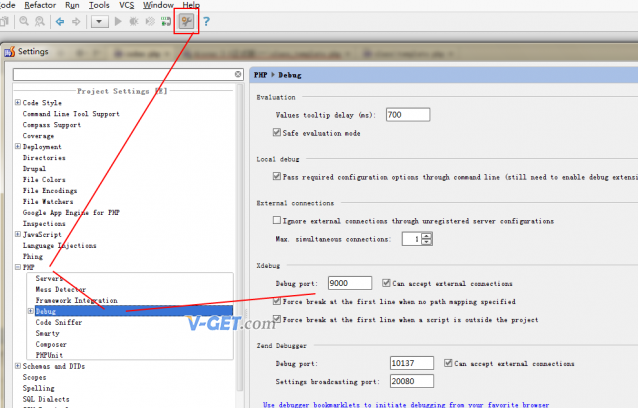This screenshot has height=408, width=638.
Task: Toggle Safe evaluation mode checkbox
Action: (277, 133)
